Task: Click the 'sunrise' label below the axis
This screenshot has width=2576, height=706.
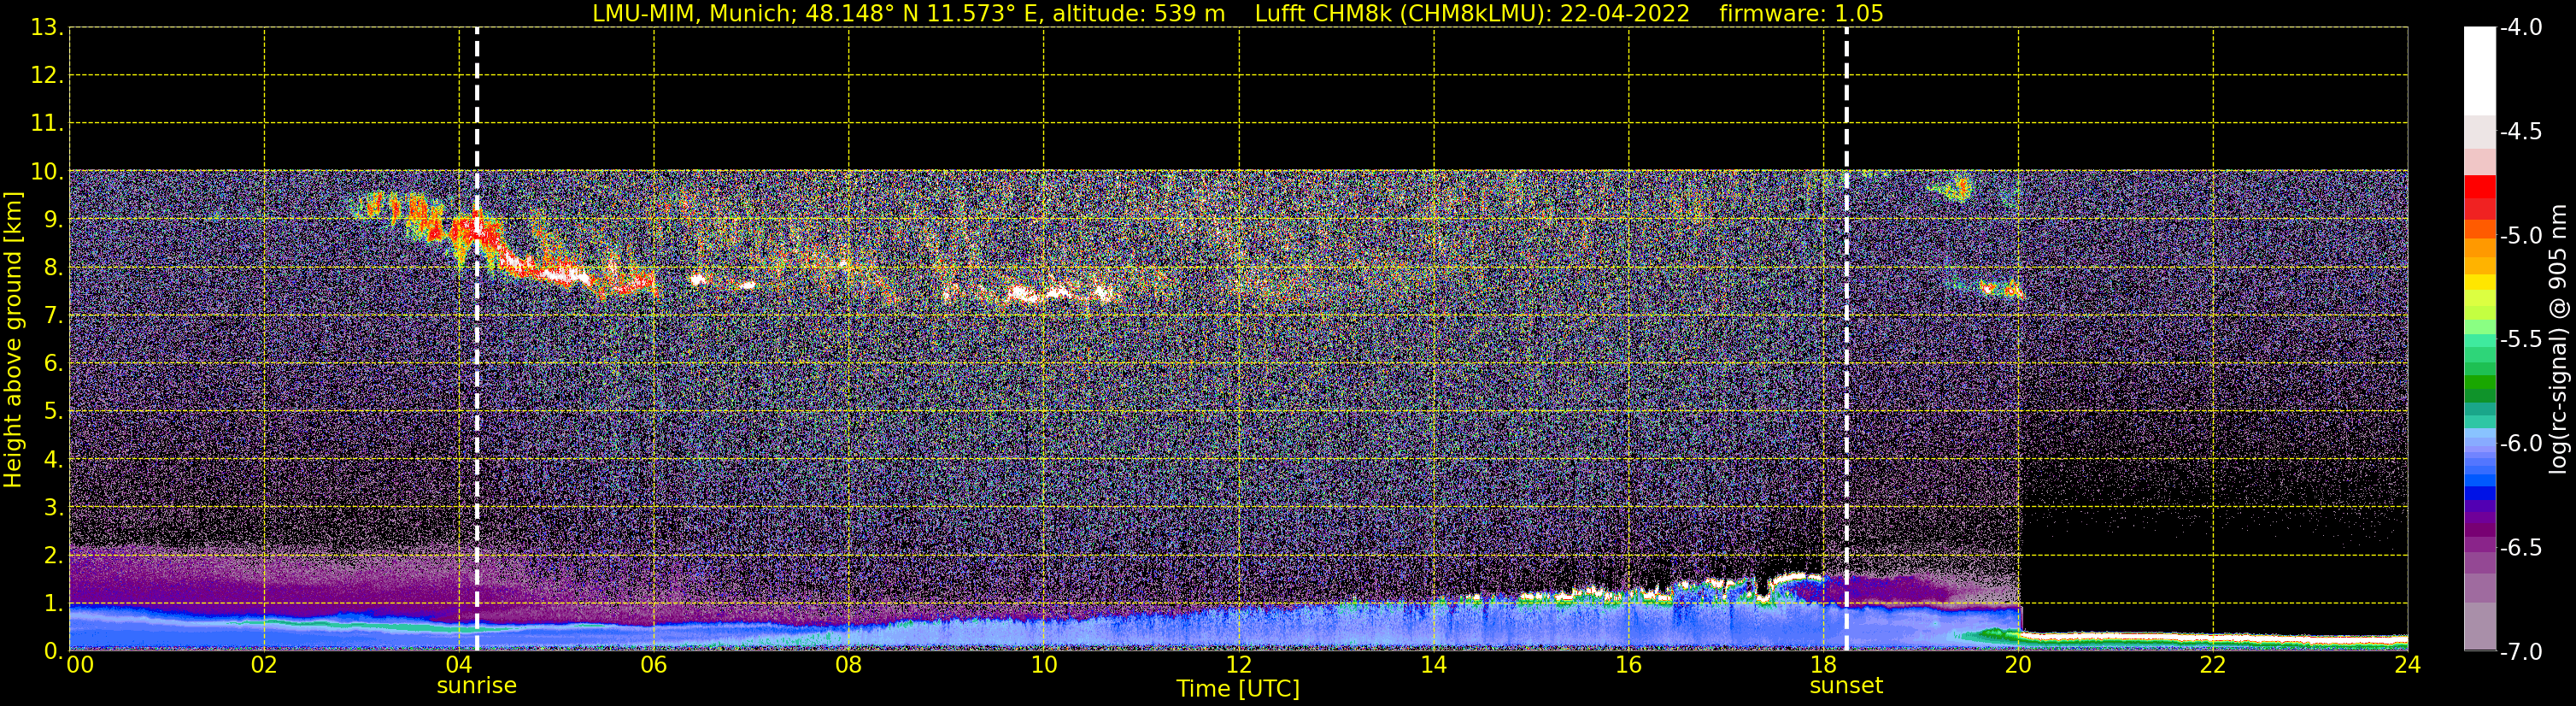Action: point(477,686)
